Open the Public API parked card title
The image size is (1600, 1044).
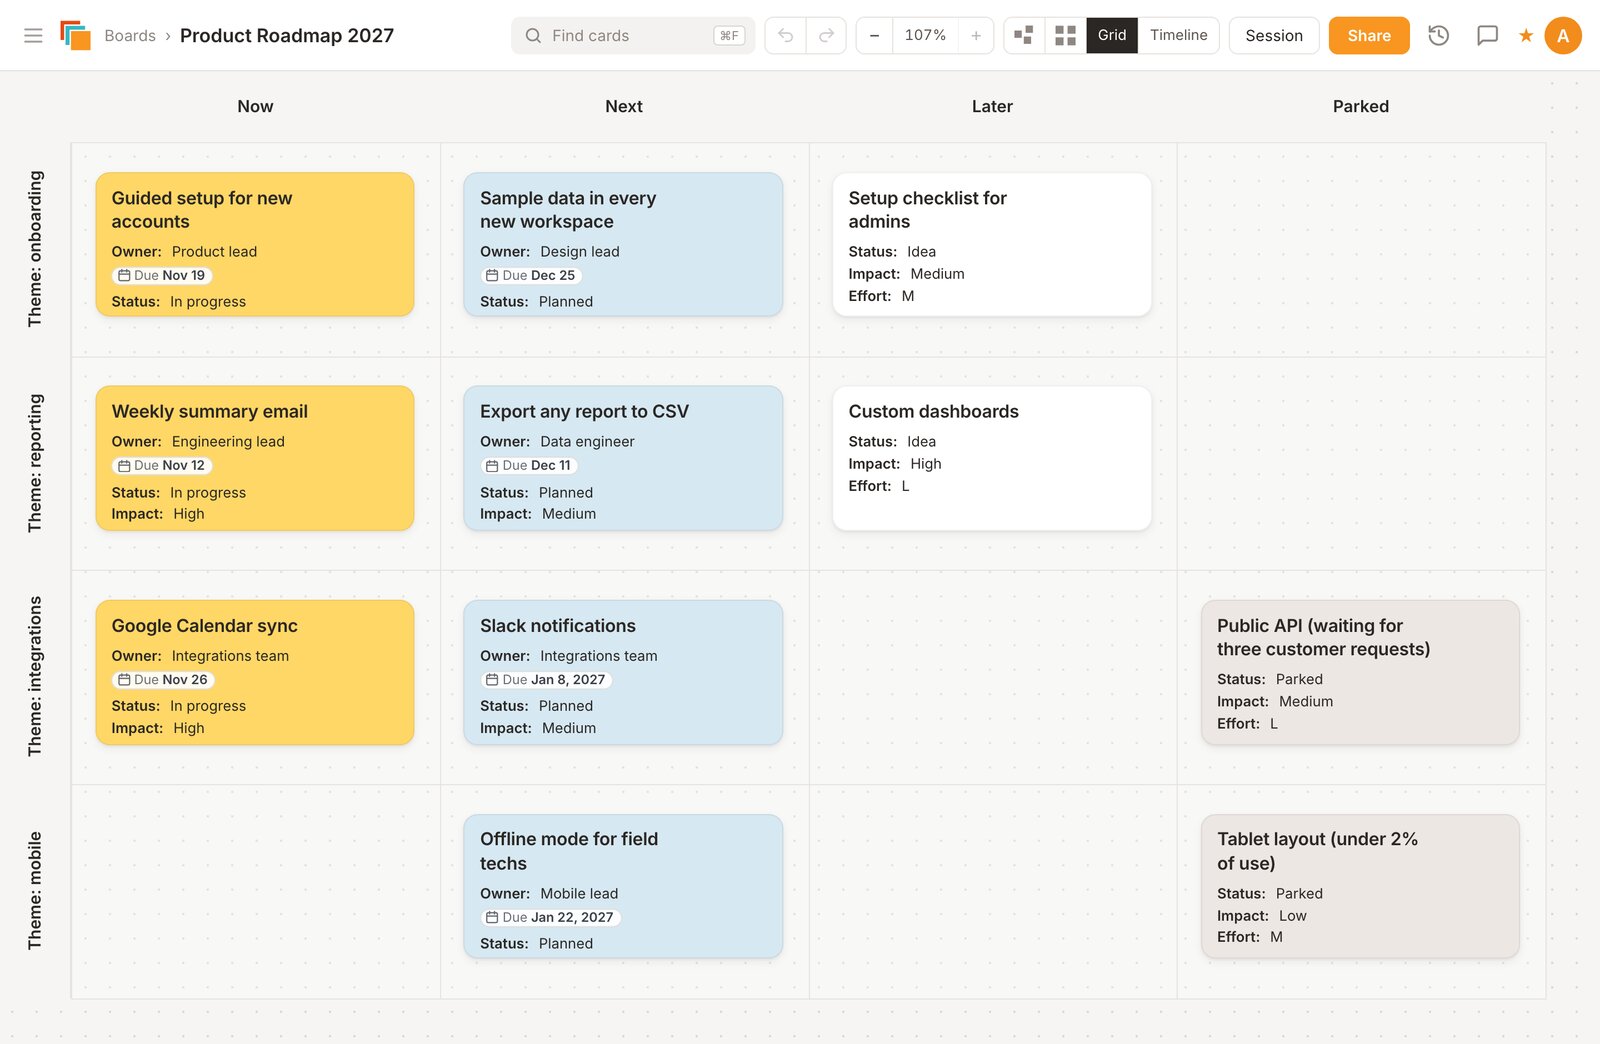pos(1323,637)
